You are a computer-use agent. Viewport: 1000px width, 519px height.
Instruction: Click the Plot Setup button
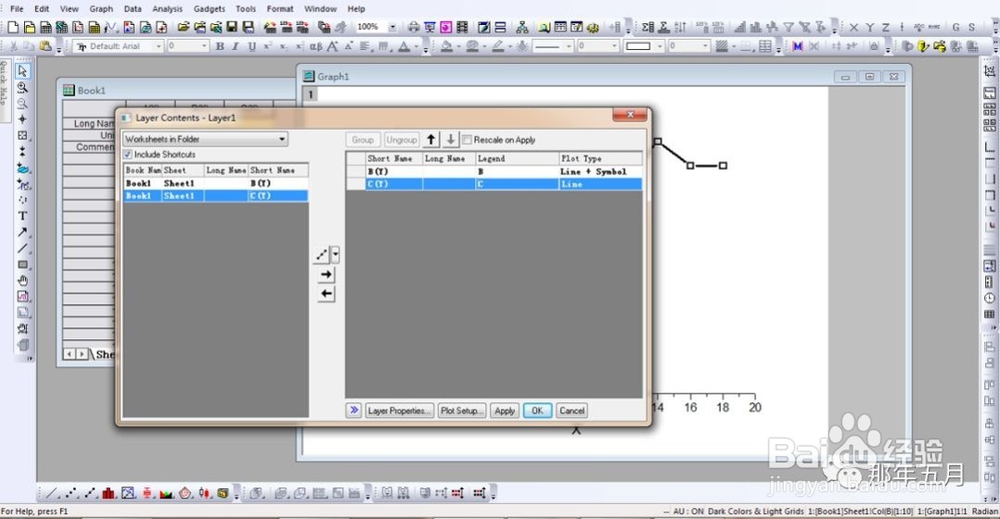point(462,411)
